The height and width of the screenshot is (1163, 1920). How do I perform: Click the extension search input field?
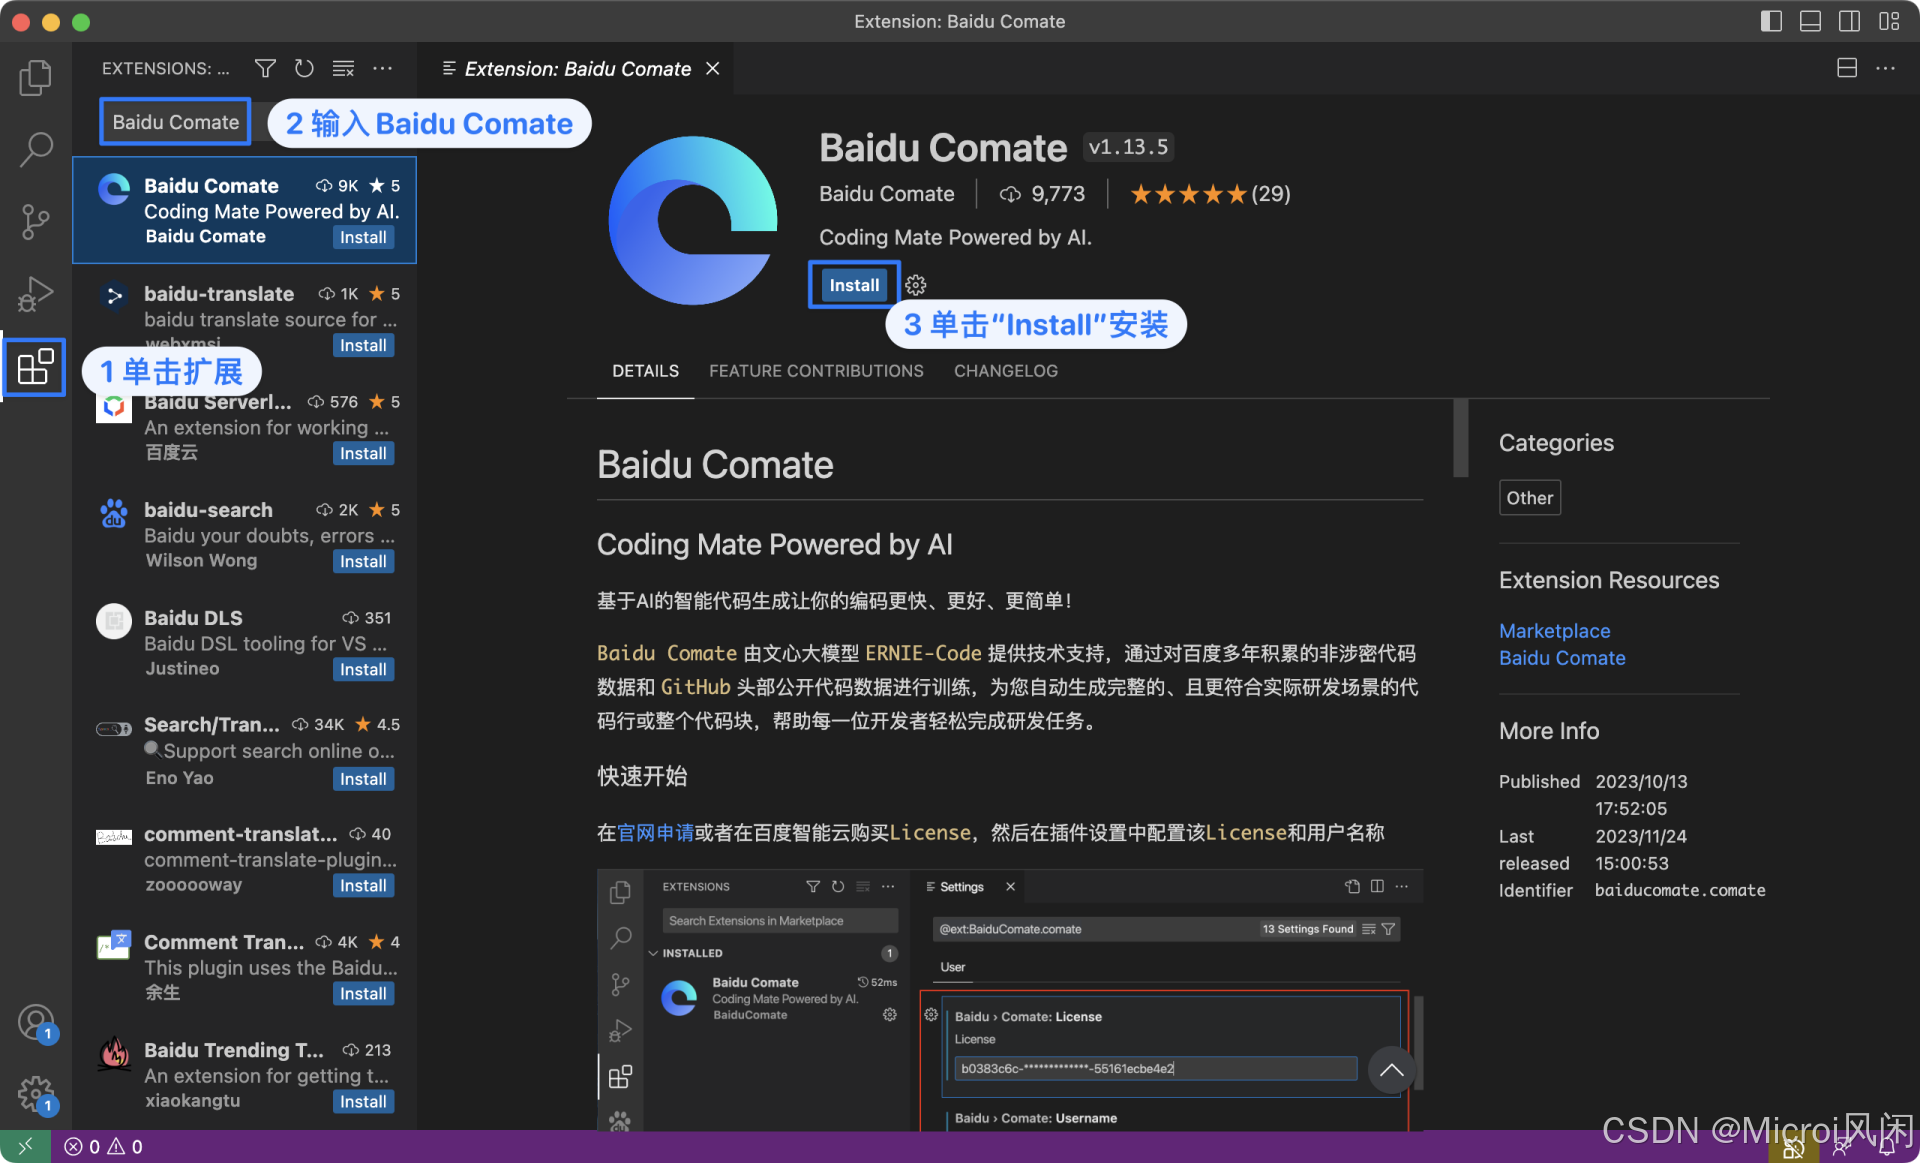(176, 122)
